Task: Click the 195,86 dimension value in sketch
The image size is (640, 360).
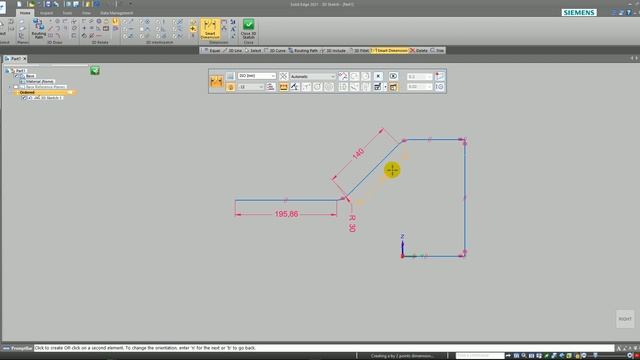Action: pos(286,214)
